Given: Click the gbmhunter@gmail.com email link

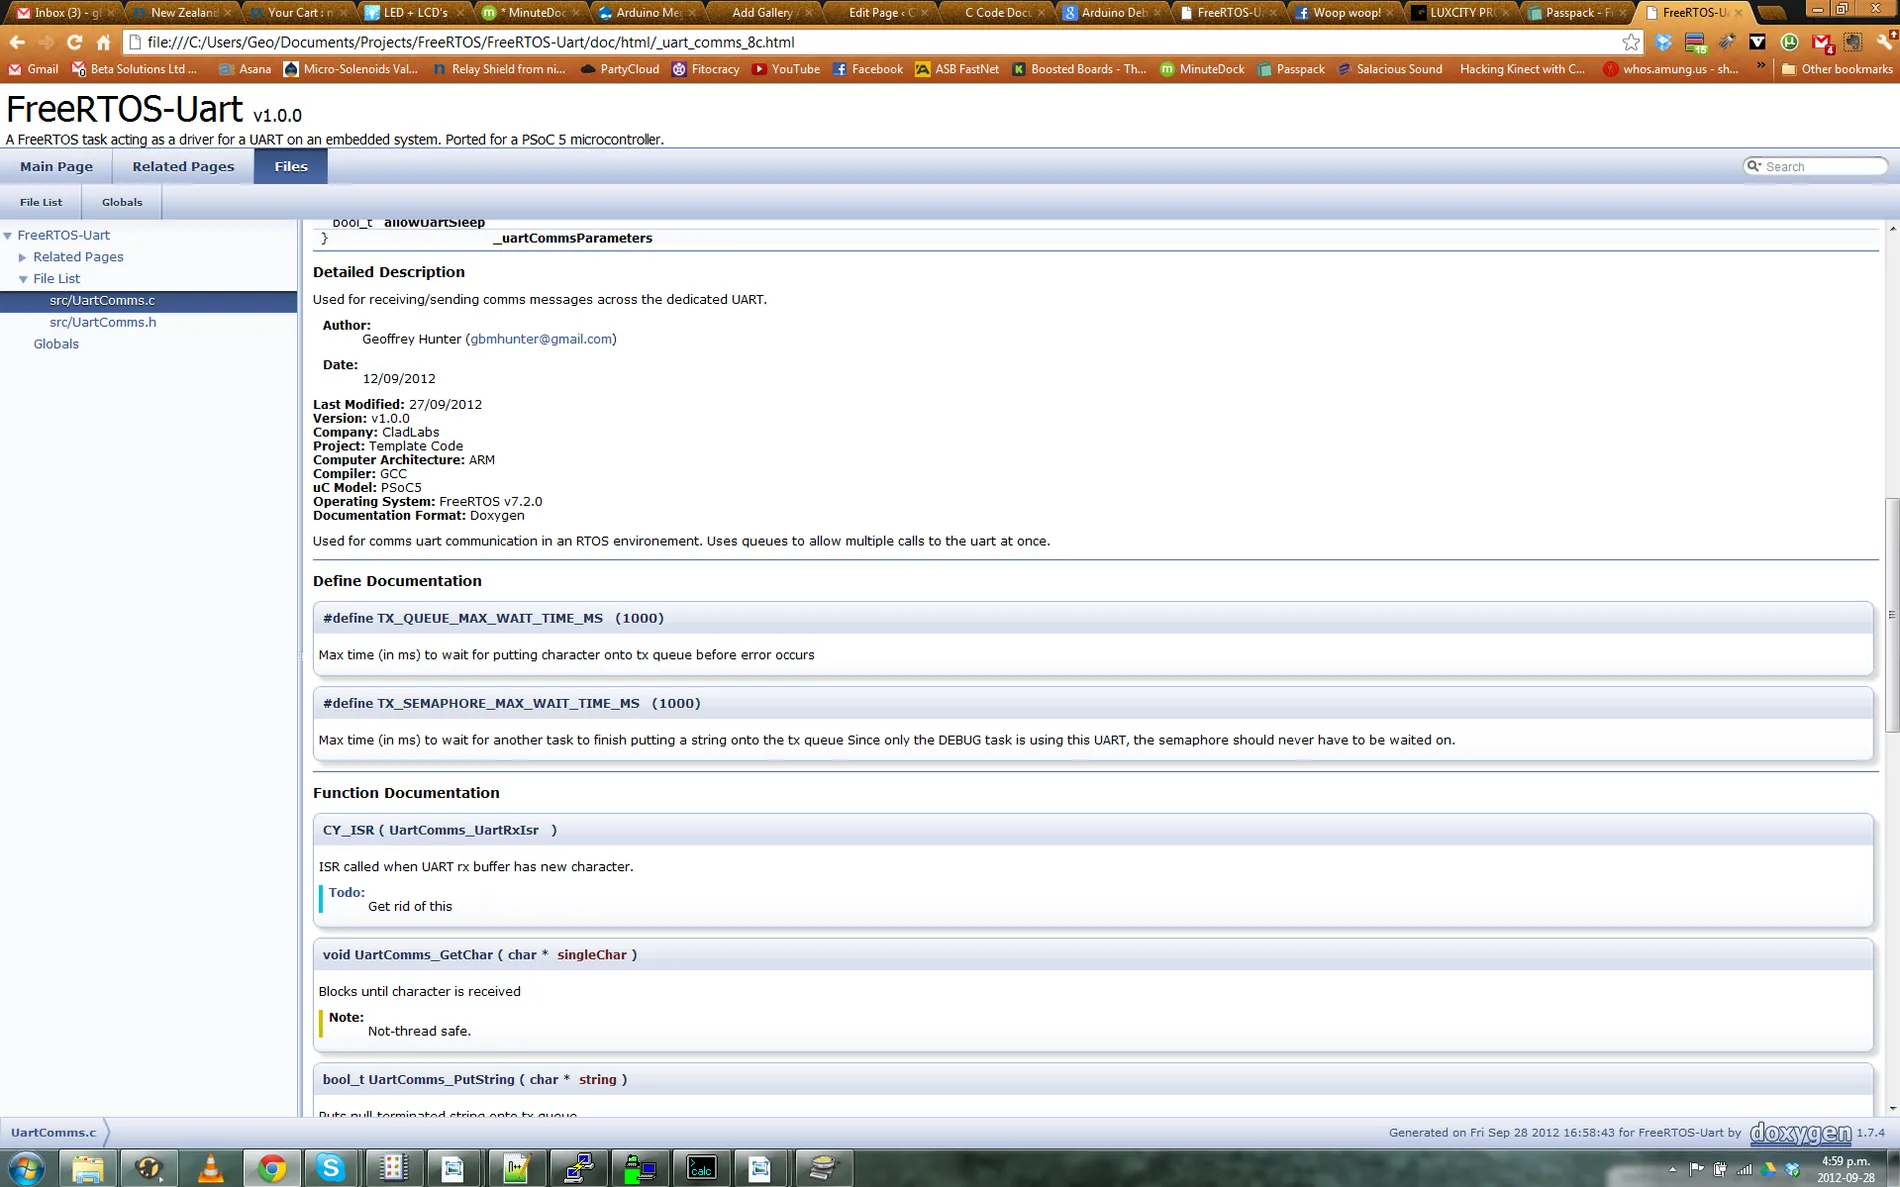Looking at the screenshot, I should coord(541,339).
